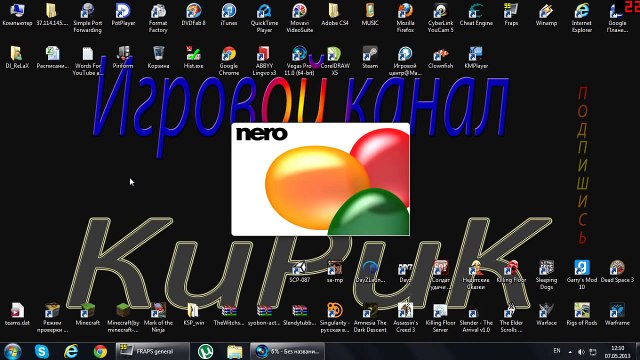
Task: Open uTorrent from the taskbar
Action: [205, 351]
